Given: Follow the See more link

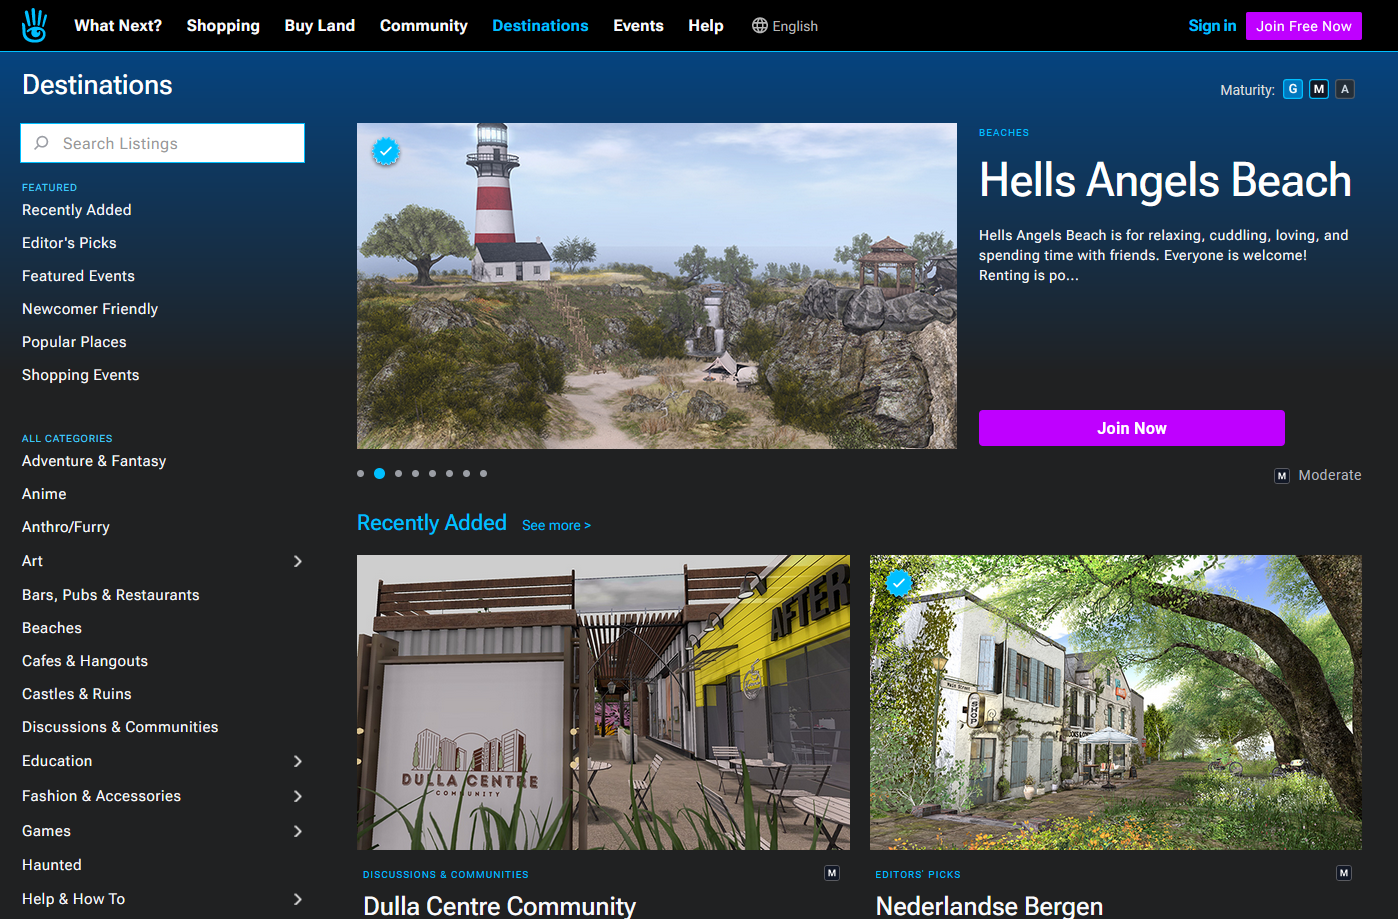Looking at the screenshot, I should pos(556,525).
